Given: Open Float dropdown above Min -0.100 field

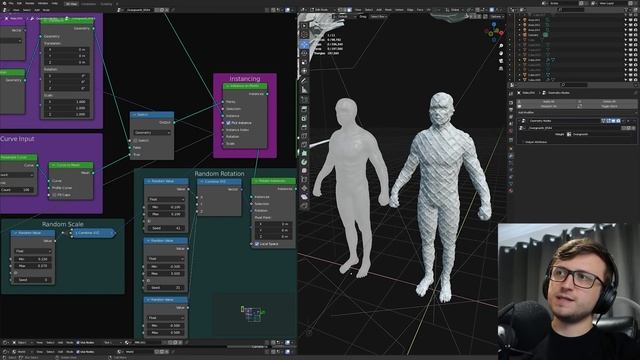Looking at the screenshot, I should 166,199.
